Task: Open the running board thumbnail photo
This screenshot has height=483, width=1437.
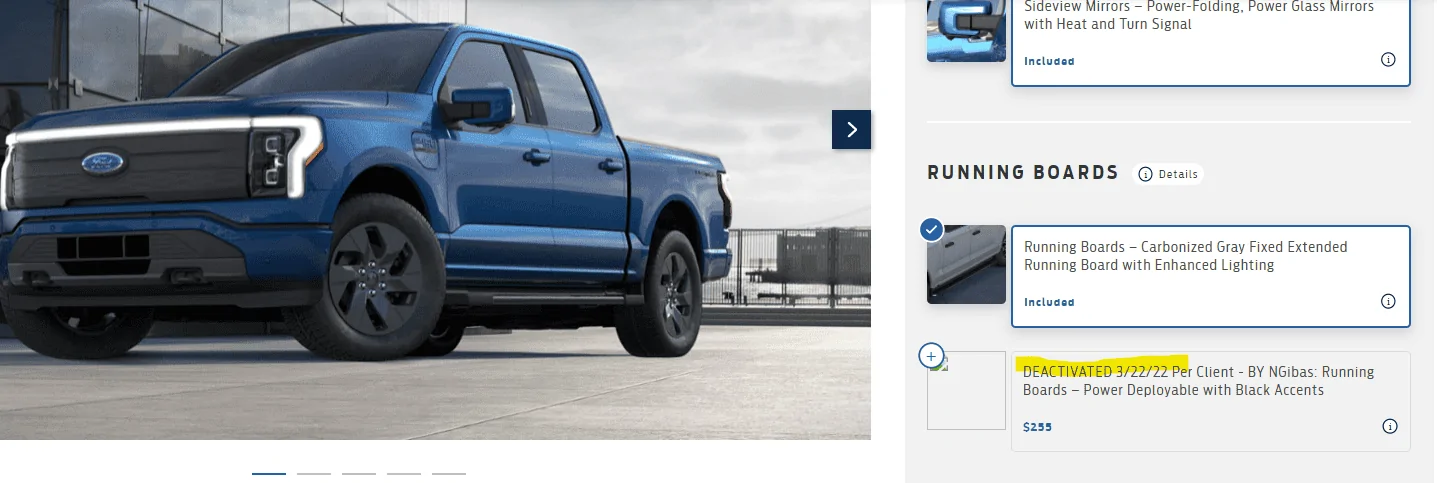Action: pyautogui.click(x=966, y=264)
